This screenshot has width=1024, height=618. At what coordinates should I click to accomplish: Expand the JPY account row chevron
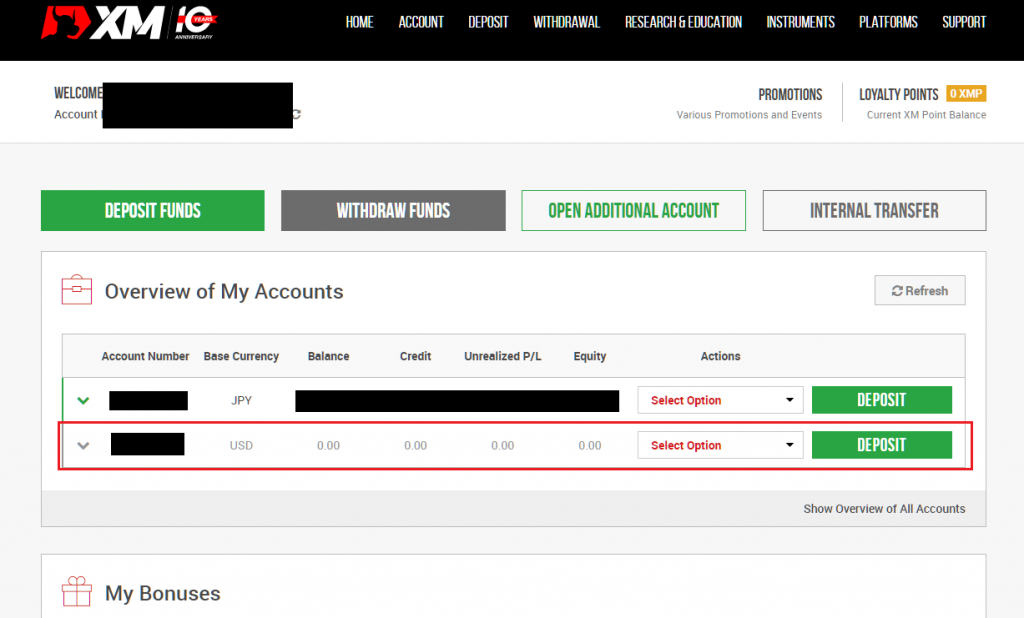tap(84, 401)
